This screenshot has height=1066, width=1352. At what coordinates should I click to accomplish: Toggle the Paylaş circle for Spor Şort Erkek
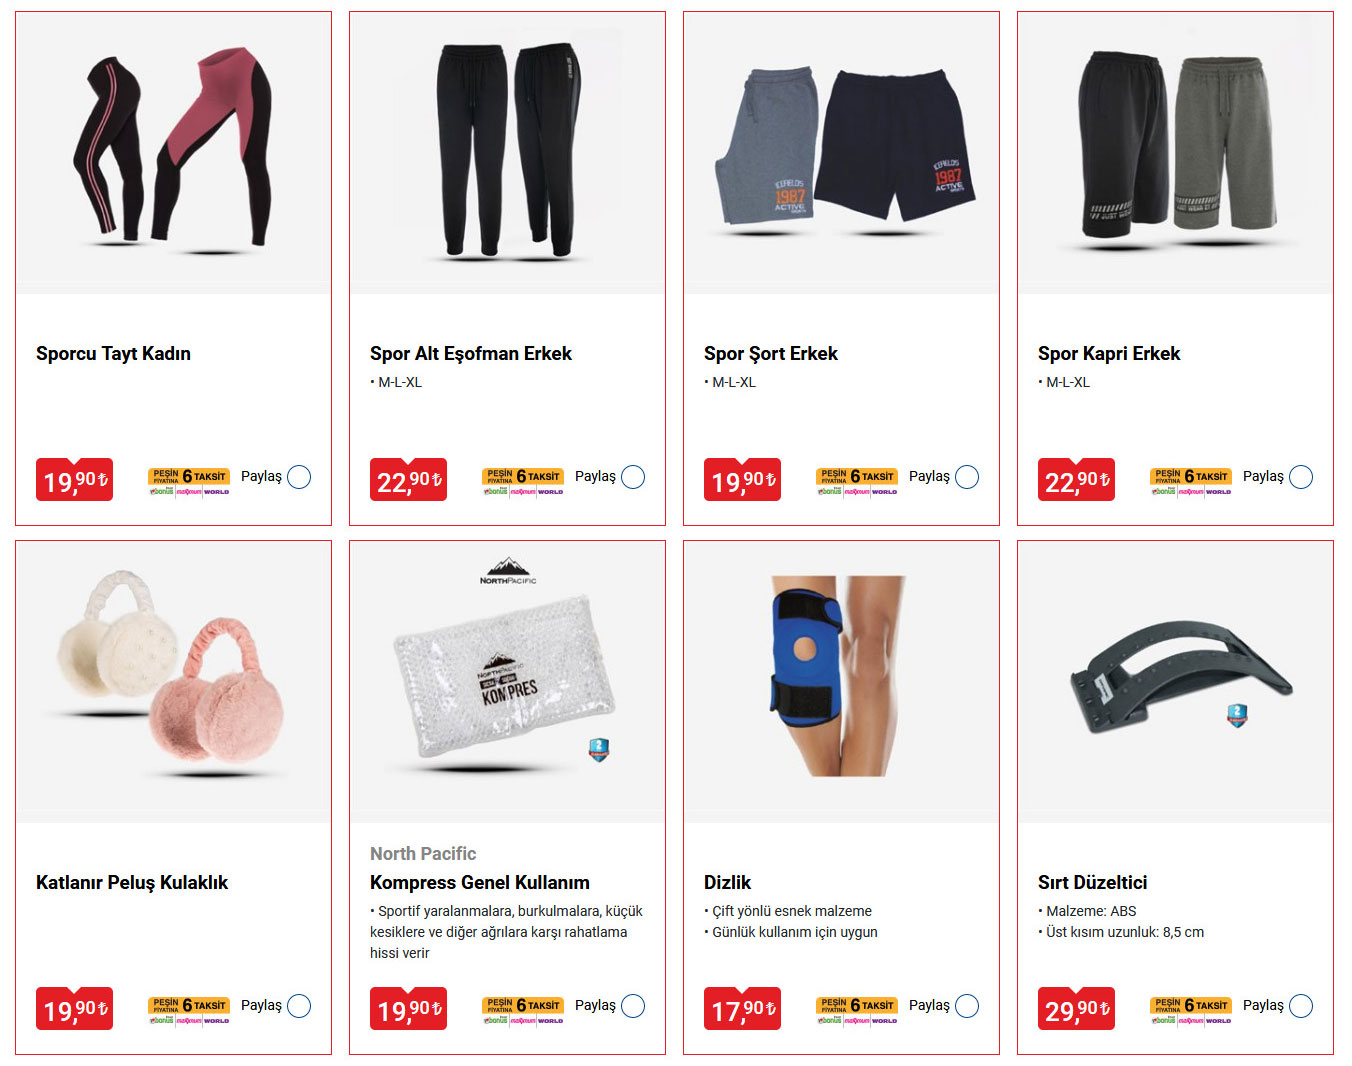coord(967,477)
